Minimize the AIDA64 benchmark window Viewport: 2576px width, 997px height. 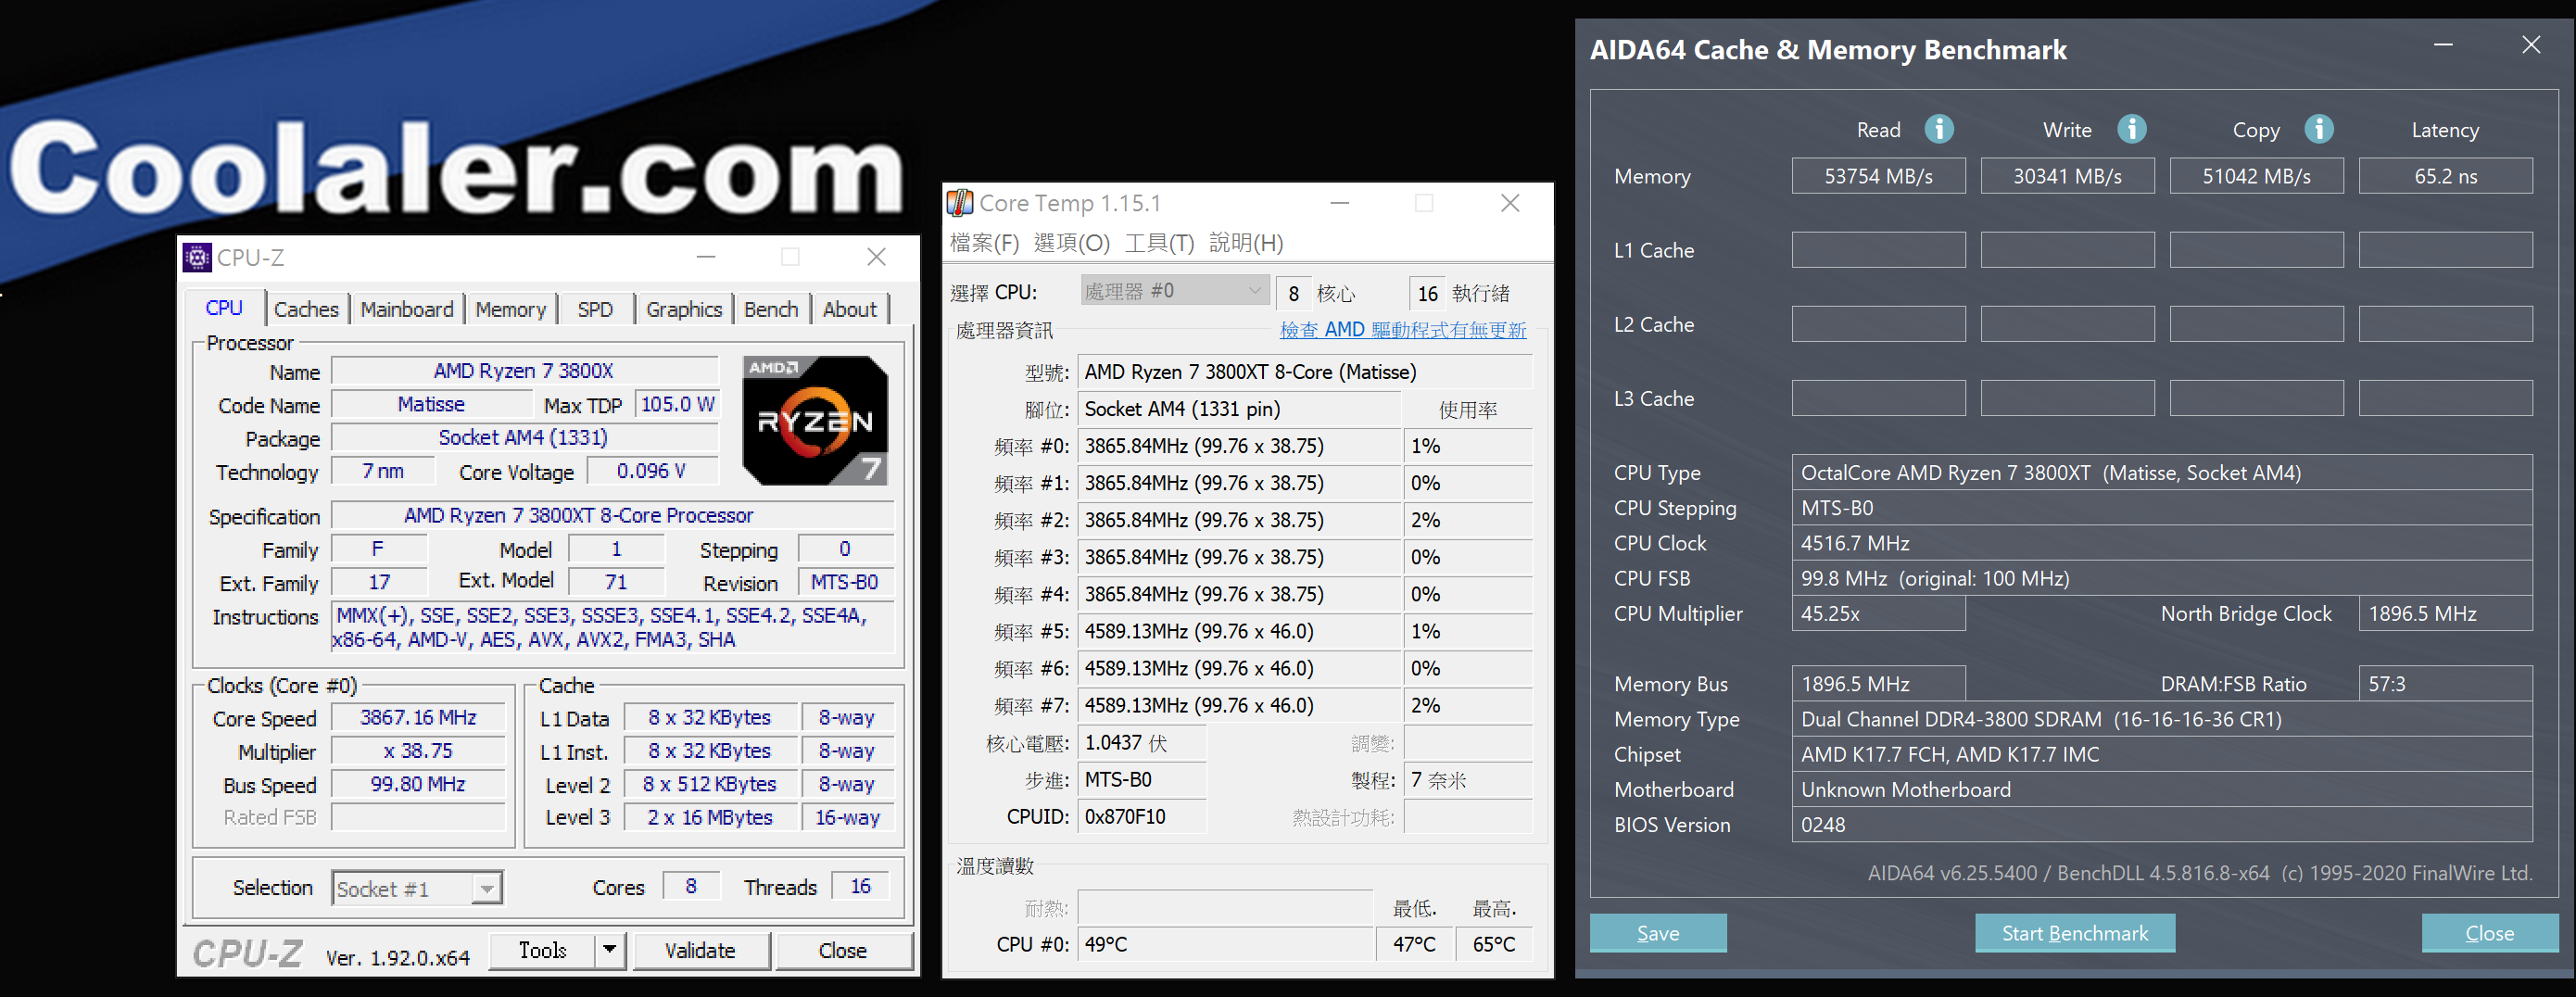pyautogui.click(x=2443, y=45)
